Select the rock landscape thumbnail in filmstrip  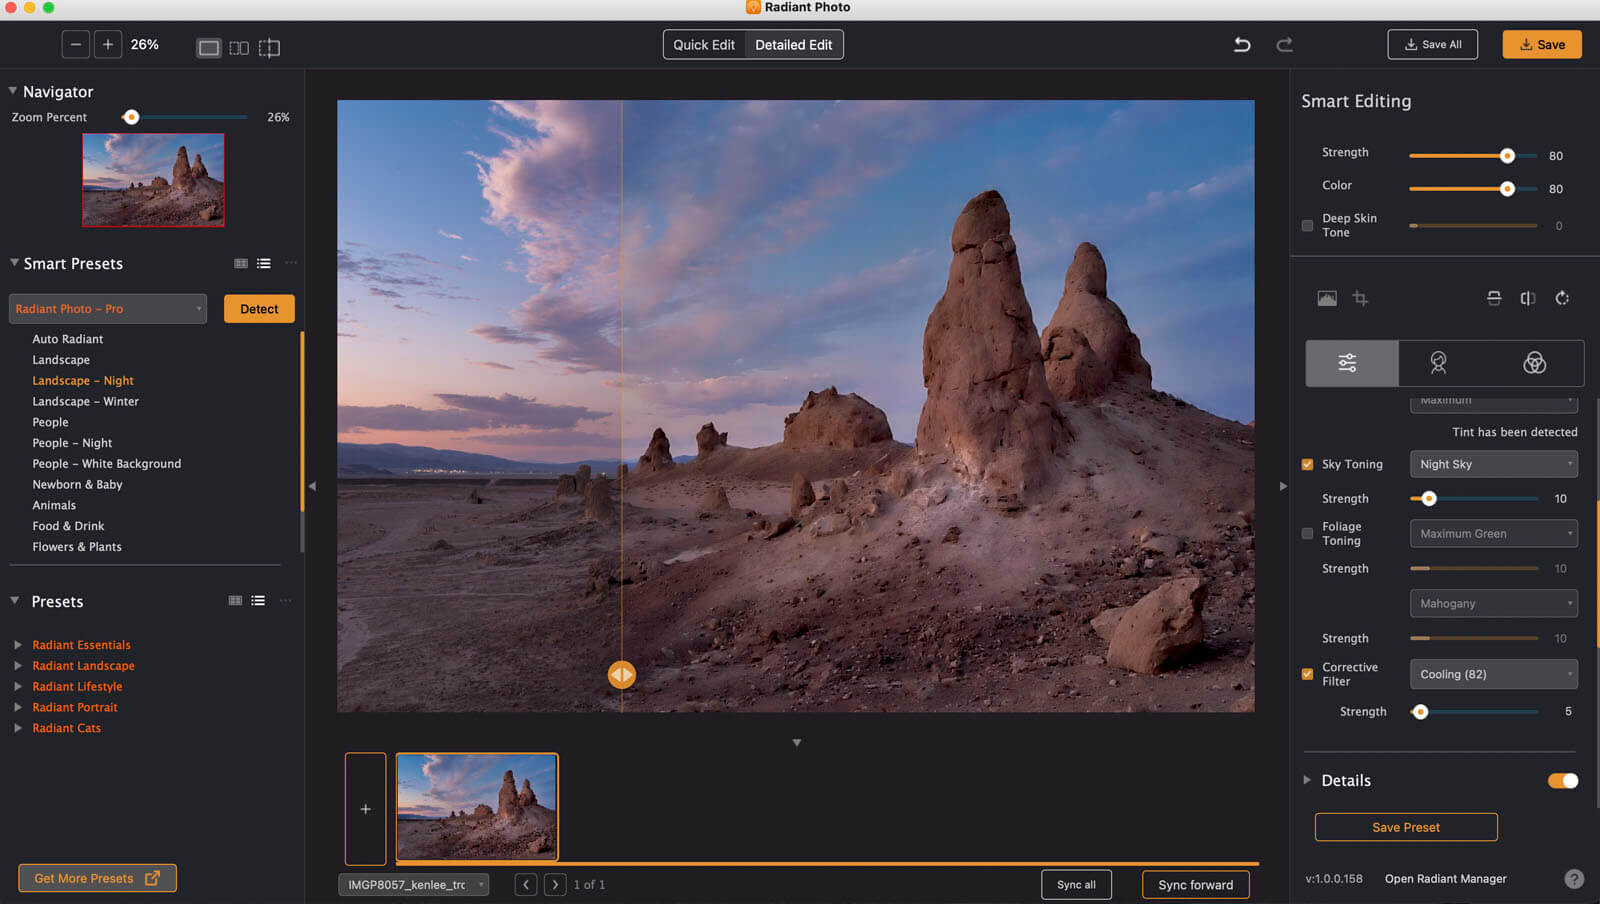[x=477, y=807]
